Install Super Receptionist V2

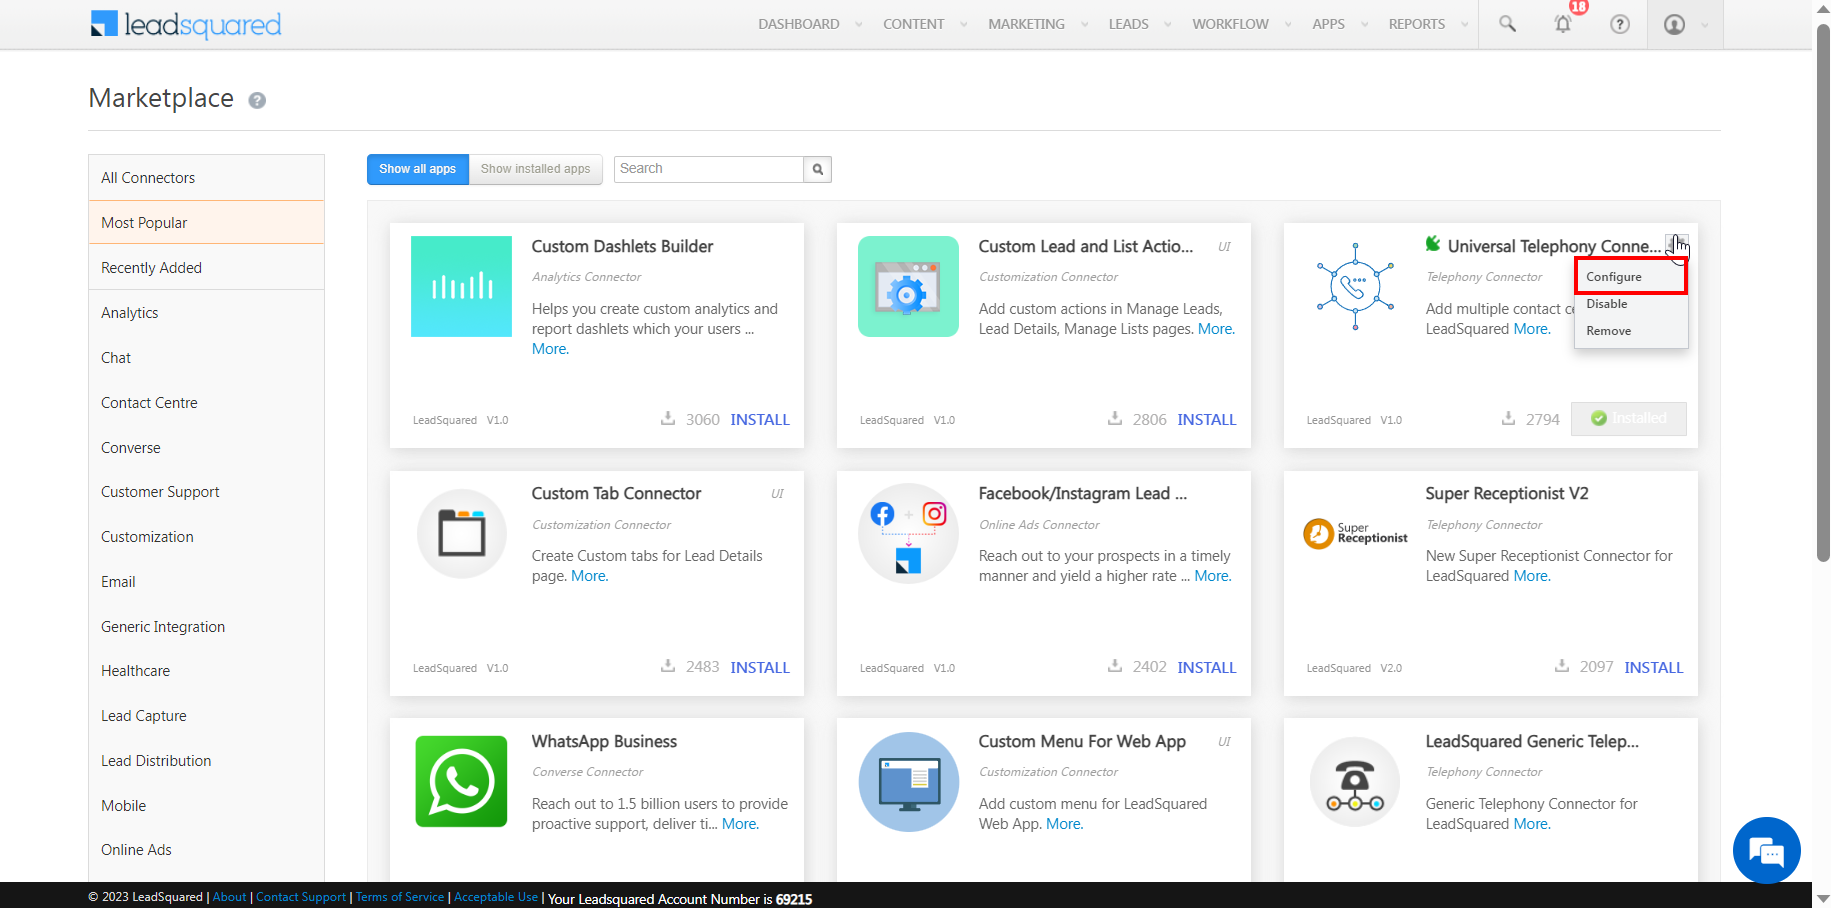click(1654, 668)
